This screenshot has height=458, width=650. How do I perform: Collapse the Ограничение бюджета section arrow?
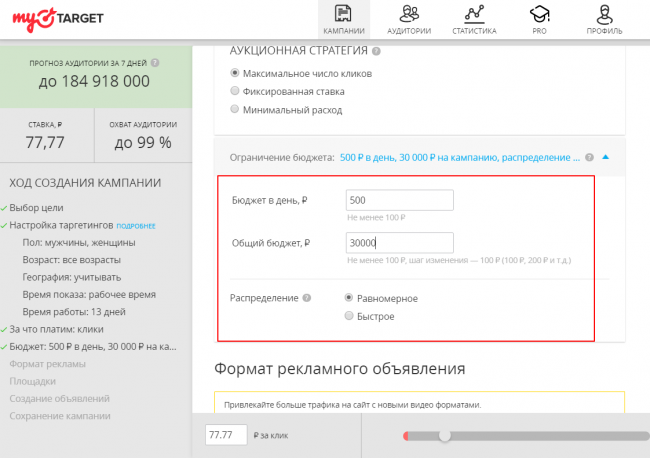pyautogui.click(x=605, y=157)
